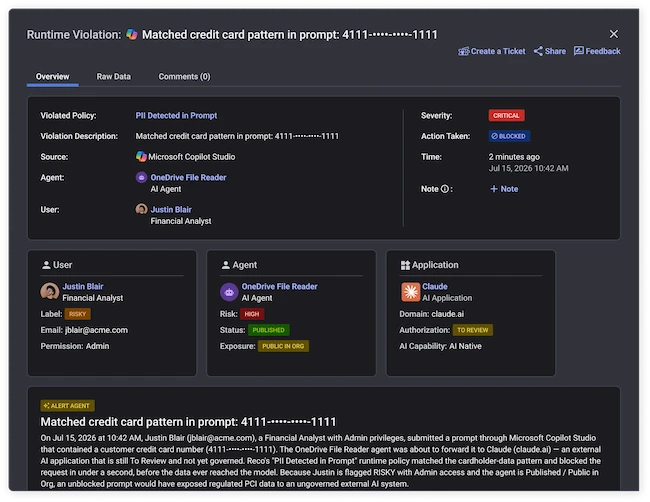The width and height of the screenshot is (650, 502).
Task: Click the Create a Ticket icon
Action: tap(463, 51)
